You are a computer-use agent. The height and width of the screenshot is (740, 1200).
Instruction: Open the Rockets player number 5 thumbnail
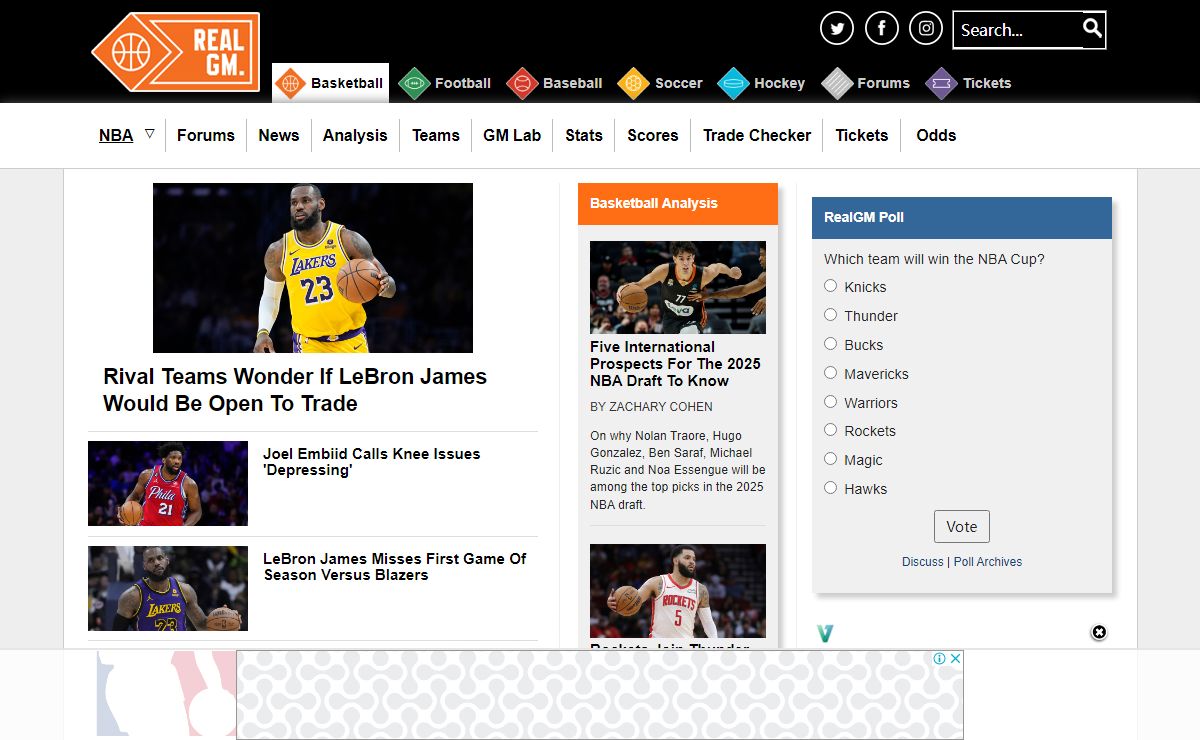(x=678, y=591)
